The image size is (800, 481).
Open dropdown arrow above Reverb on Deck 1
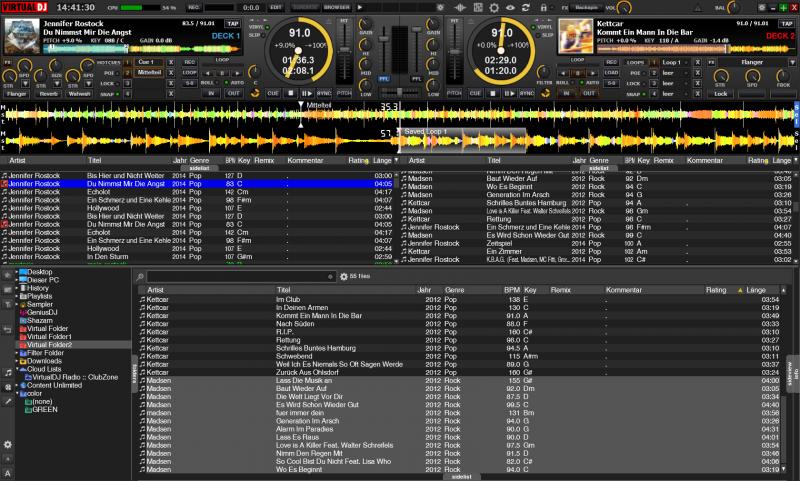point(57,83)
